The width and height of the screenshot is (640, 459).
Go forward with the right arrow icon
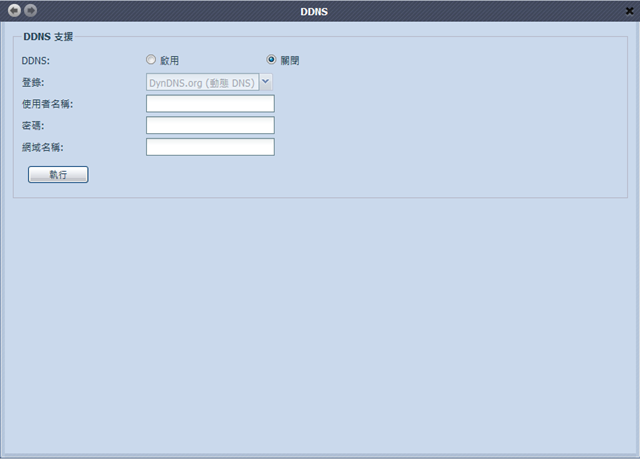[30, 10]
